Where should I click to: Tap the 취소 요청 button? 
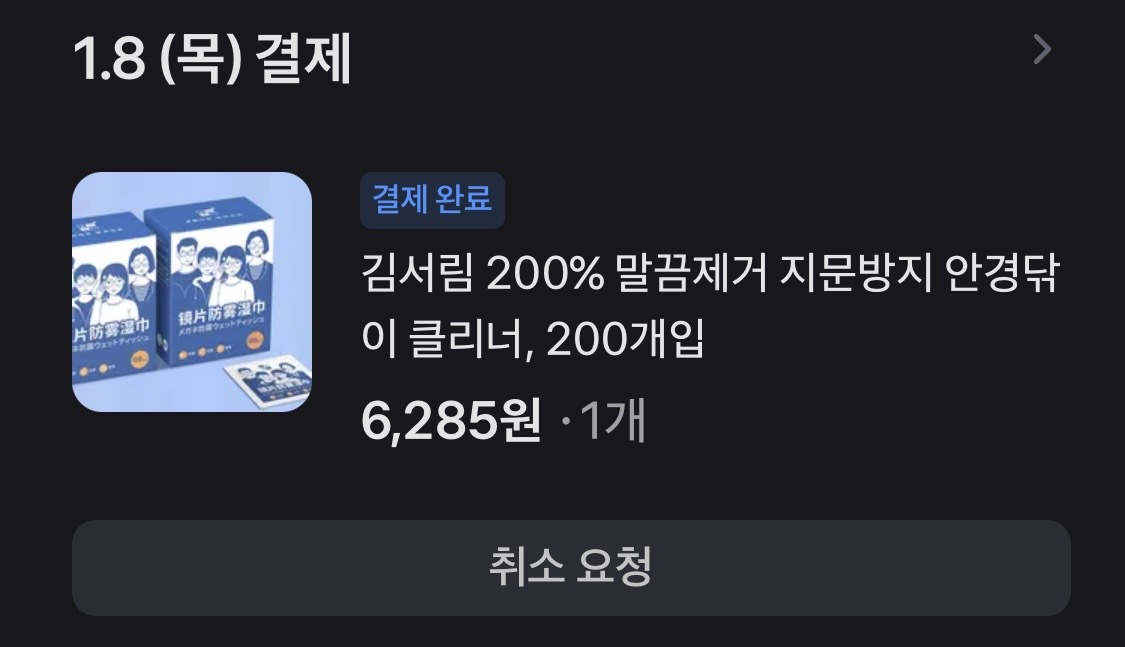tap(571, 567)
